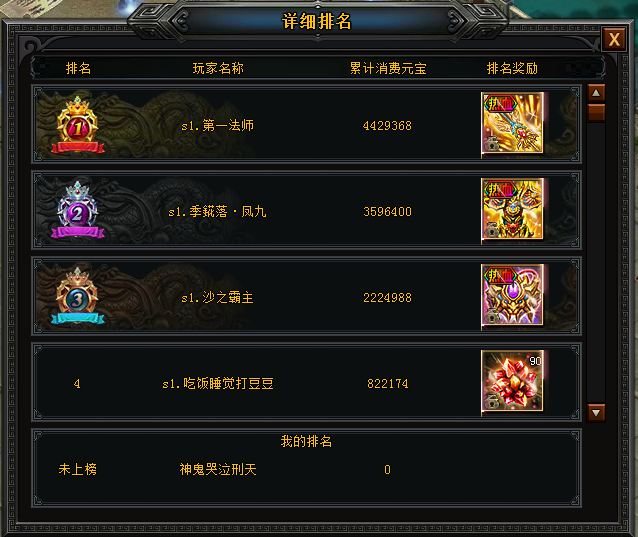This screenshot has width=638, height=537.
Task: Select player name s1.沙之霸主
Action: [x=217, y=297]
